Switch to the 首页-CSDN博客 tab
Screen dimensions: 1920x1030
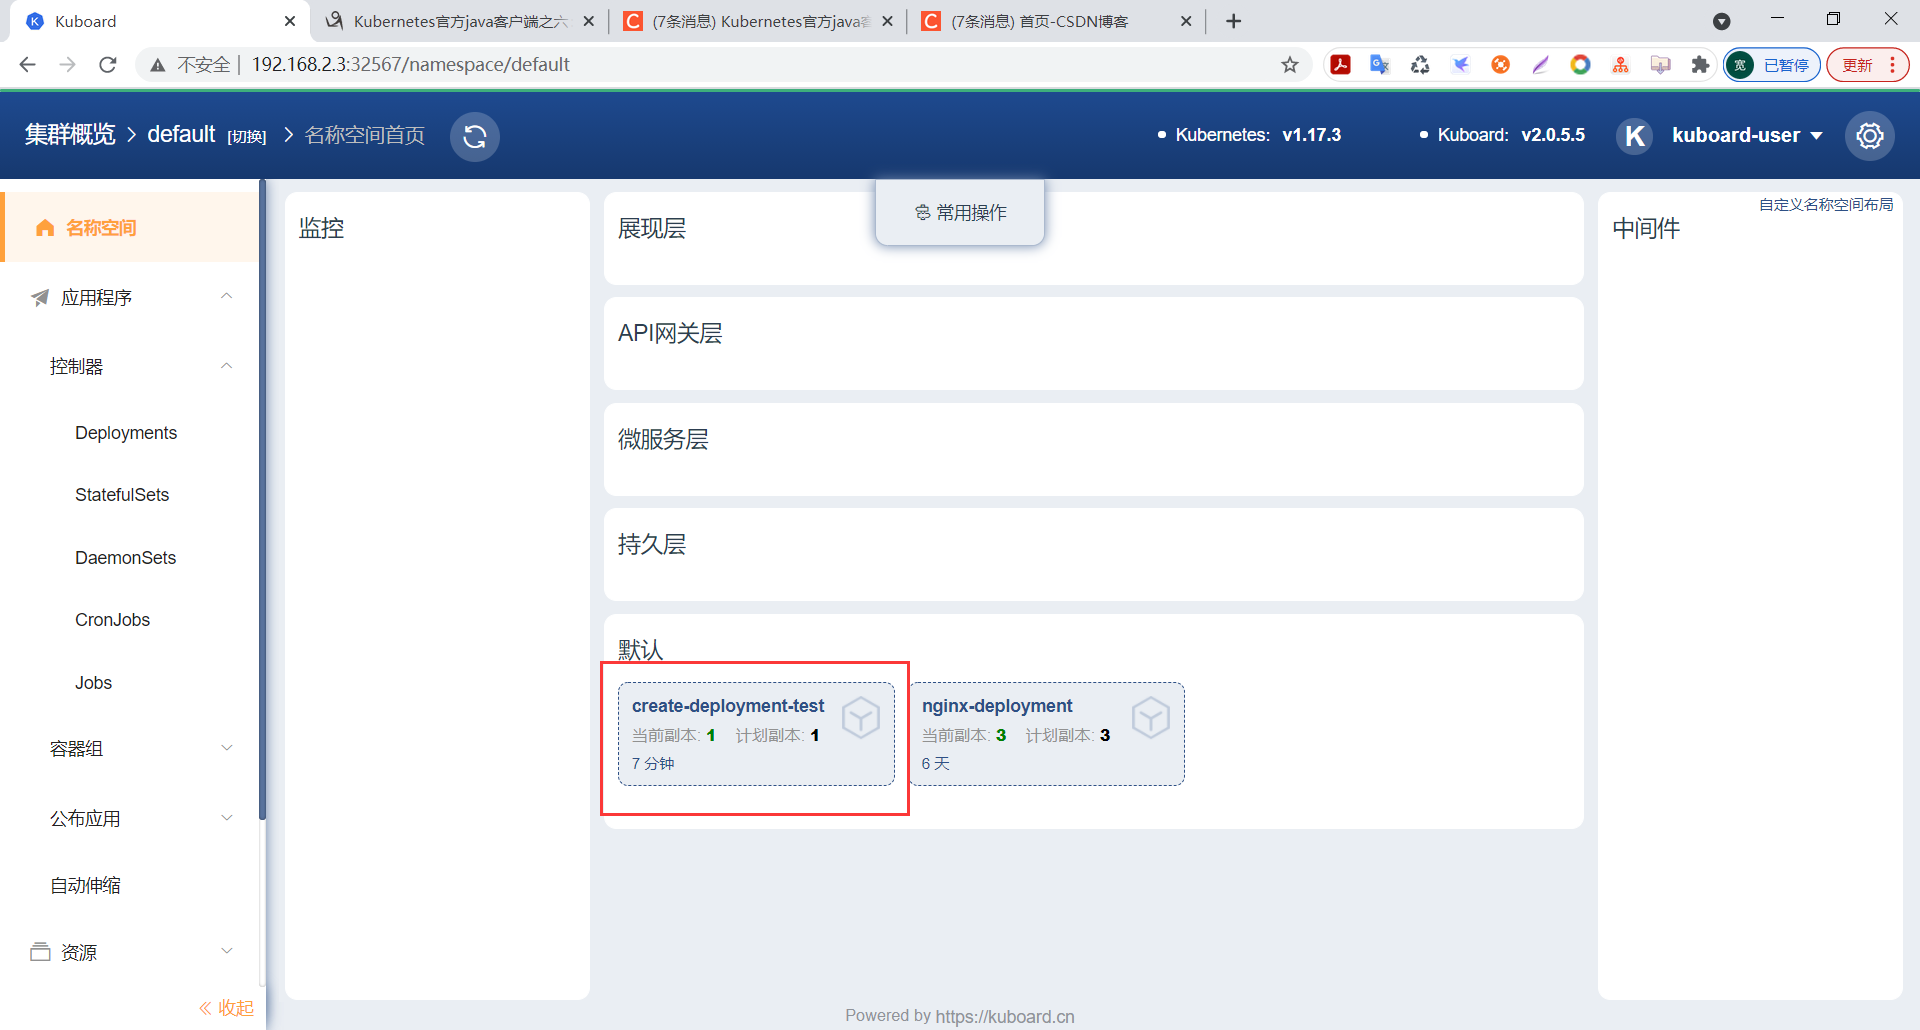point(1057,21)
